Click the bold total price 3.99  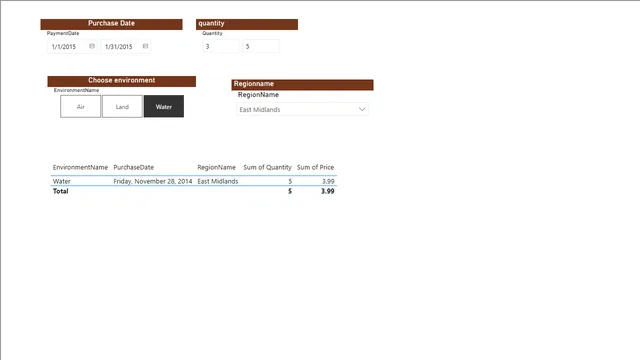point(327,191)
